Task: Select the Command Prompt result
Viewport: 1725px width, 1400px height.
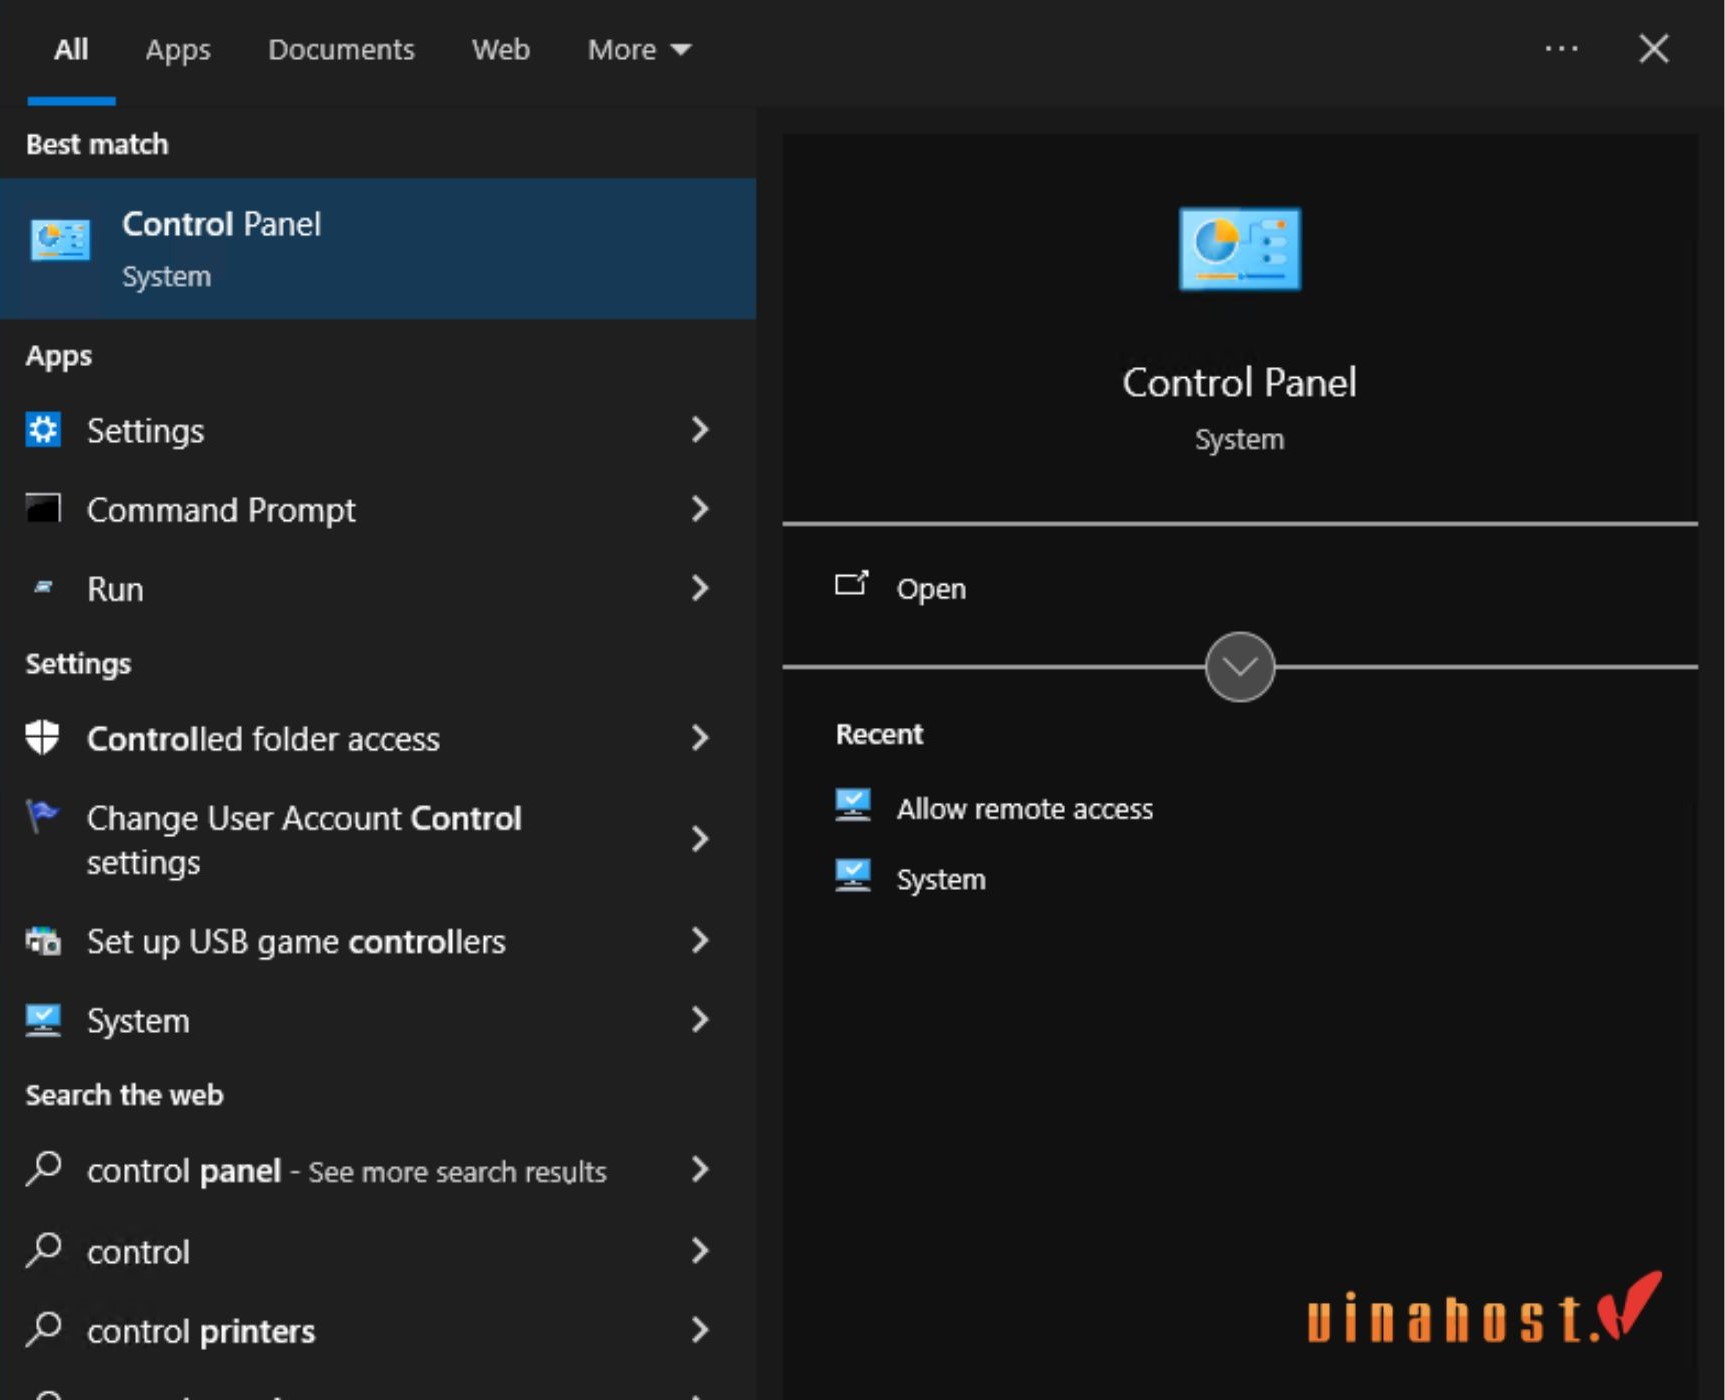Action: pyautogui.click(x=378, y=509)
